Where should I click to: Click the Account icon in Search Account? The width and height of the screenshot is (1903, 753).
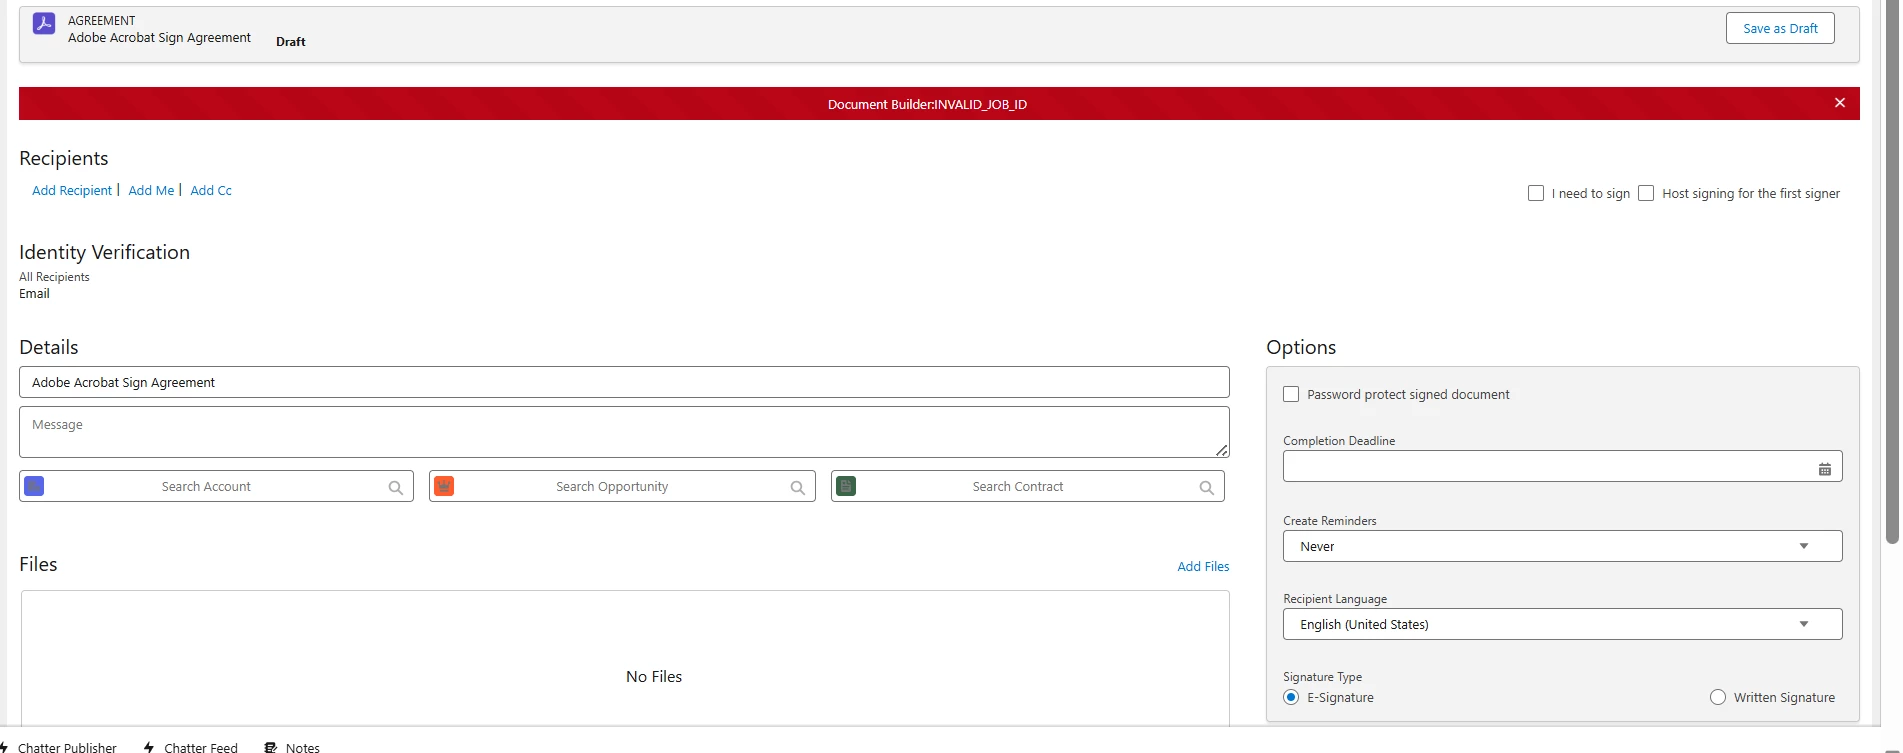point(34,486)
